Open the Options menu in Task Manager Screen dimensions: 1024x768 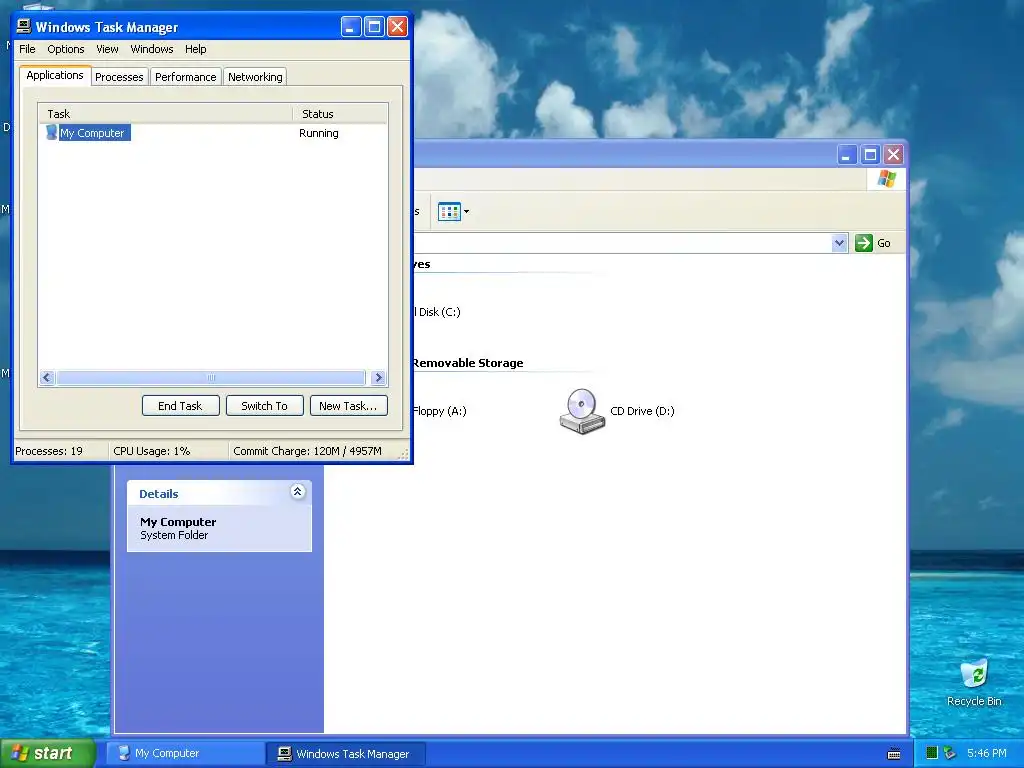65,49
